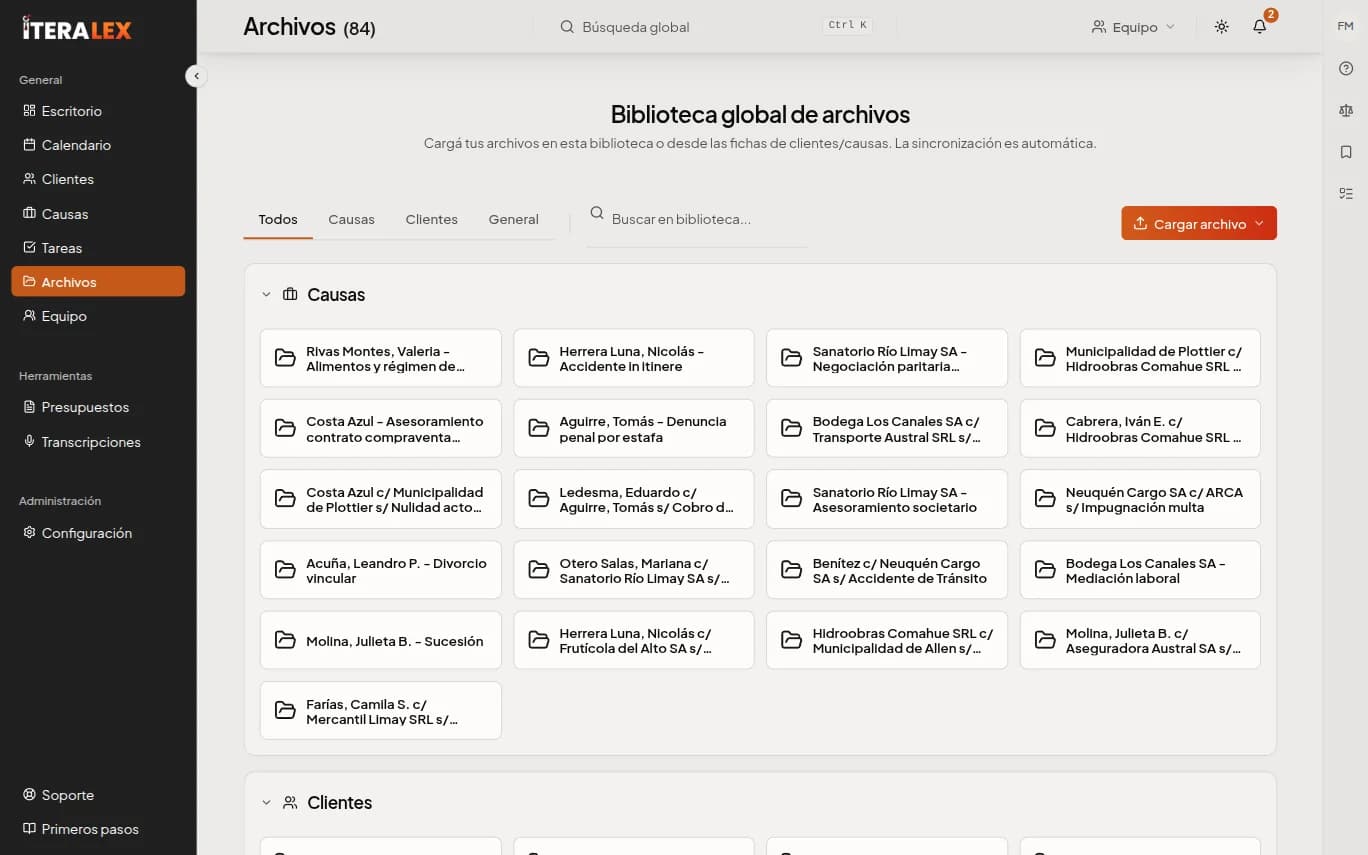This screenshot has width=1368, height=855.
Task: Open Primeros pasos guide link
Action: (98, 829)
